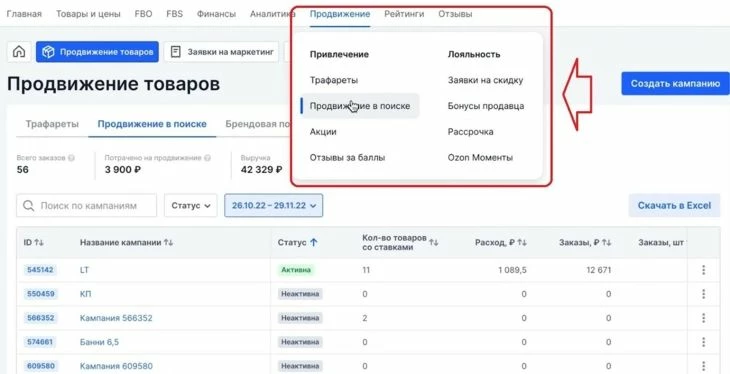Open three-dot menu for Банни 6,5
The height and width of the screenshot is (374, 730).
click(703, 342)
